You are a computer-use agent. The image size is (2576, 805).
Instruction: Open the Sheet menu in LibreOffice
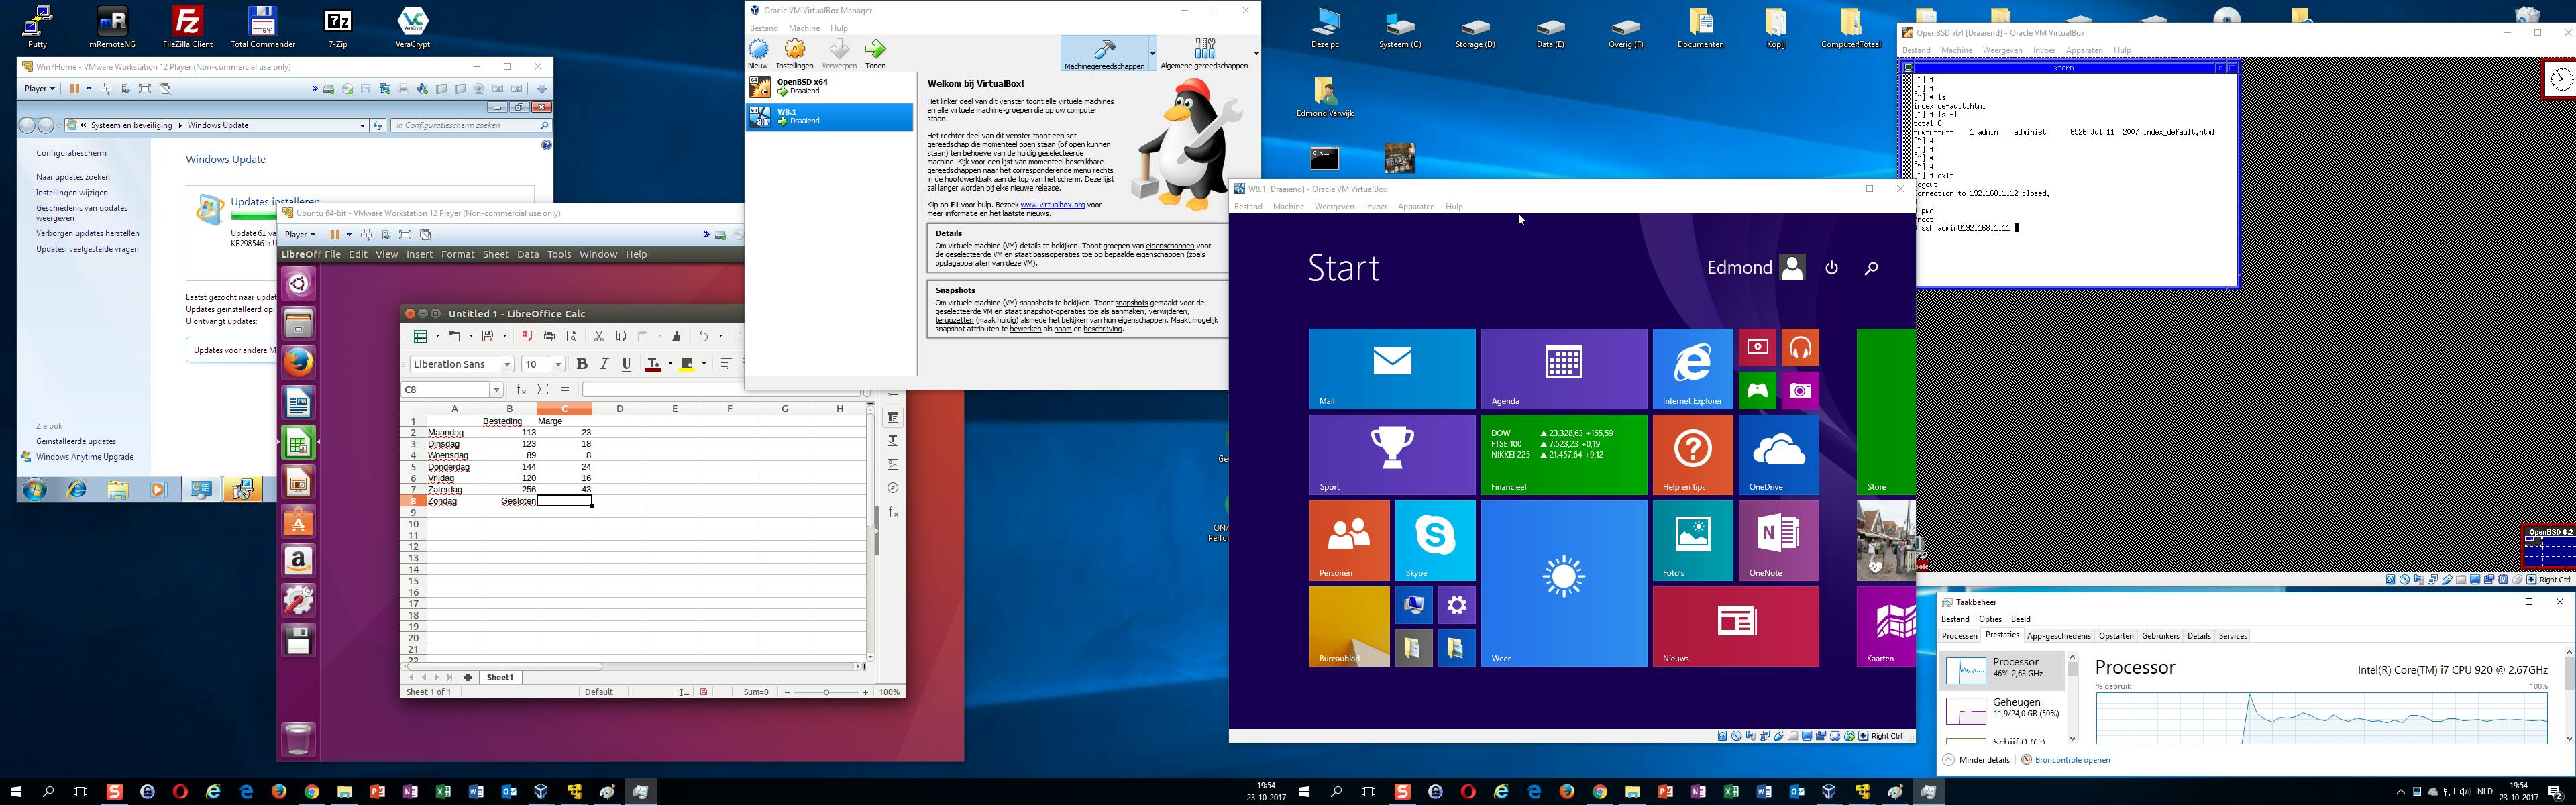click(x=496, y=254)
